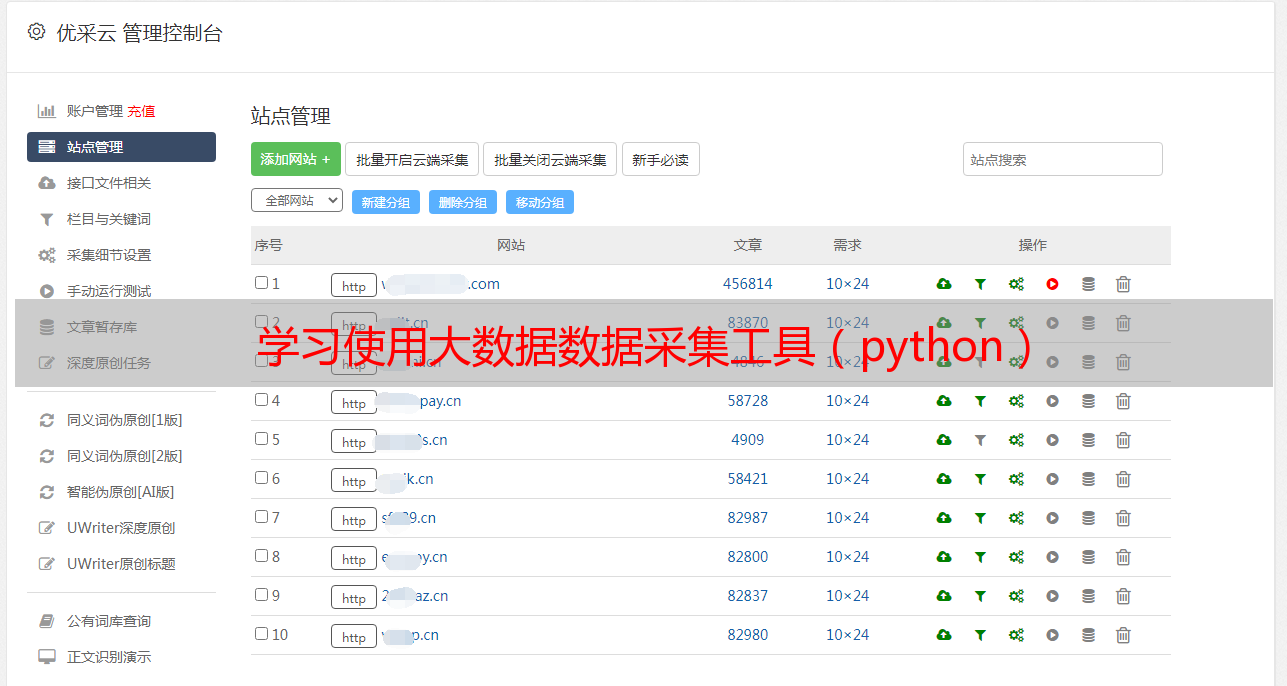Open the http protocol selector in row 8
The image size is (1287, 686).
point(354,558)
